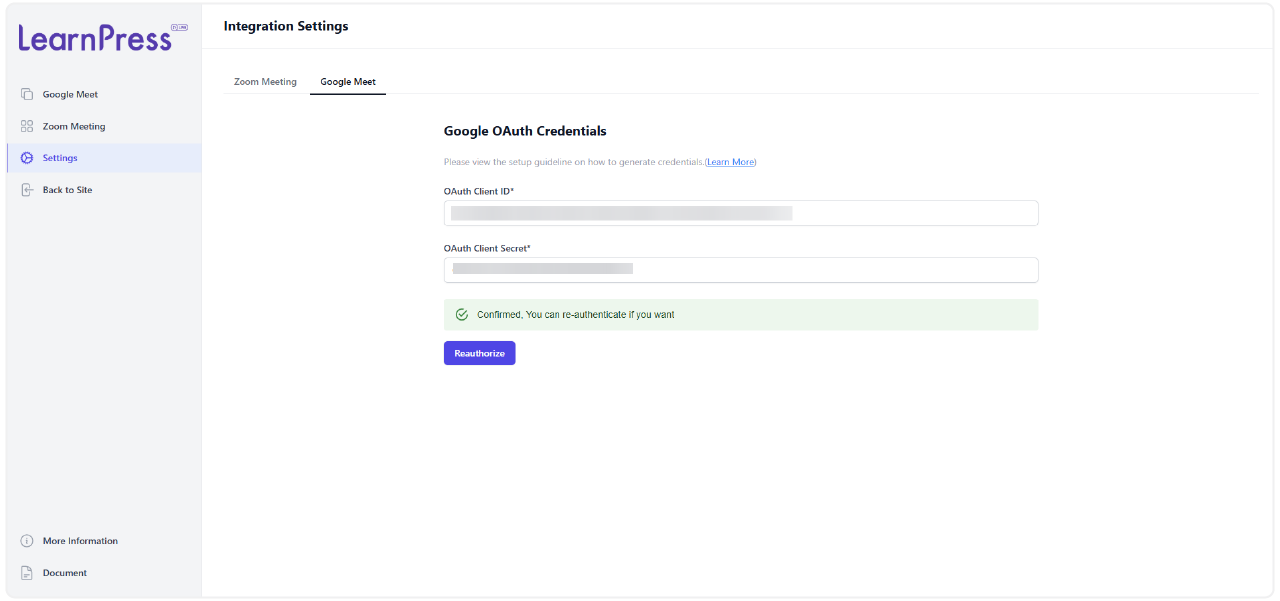Click the Integration Settings title
This screenshot has width=1280, height=601.
[x=286, y=26]
